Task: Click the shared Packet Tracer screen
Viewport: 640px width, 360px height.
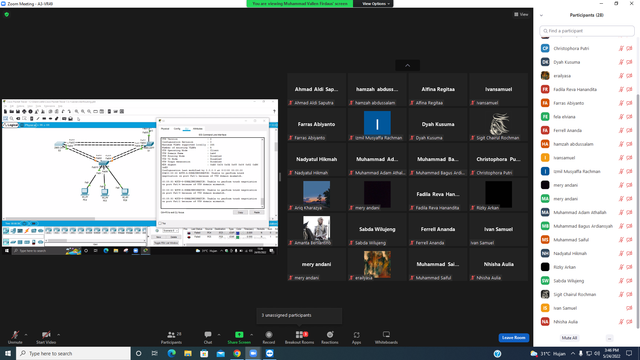Action: point(140,176)
